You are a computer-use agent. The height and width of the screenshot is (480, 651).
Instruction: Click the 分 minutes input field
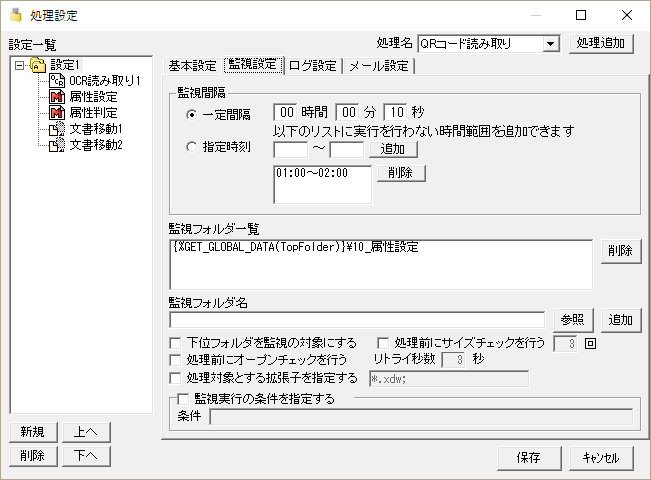coord(348,112)
